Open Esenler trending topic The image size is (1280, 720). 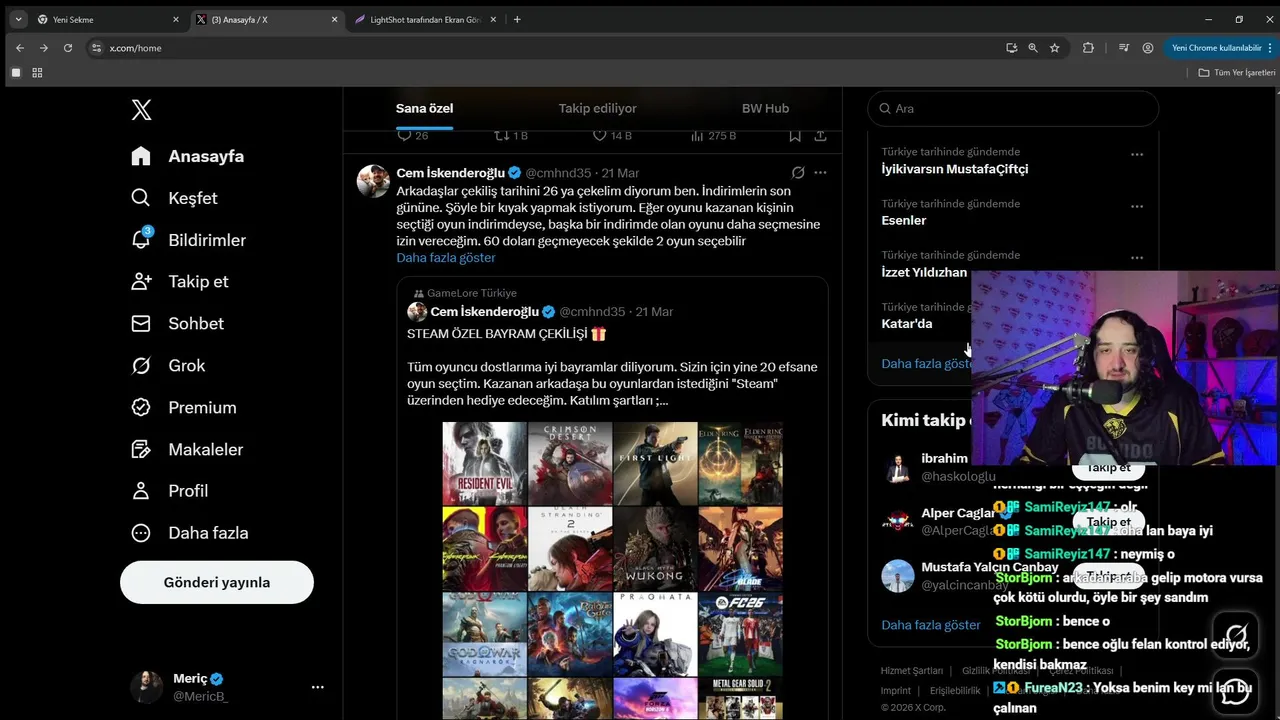pos(904,220)
